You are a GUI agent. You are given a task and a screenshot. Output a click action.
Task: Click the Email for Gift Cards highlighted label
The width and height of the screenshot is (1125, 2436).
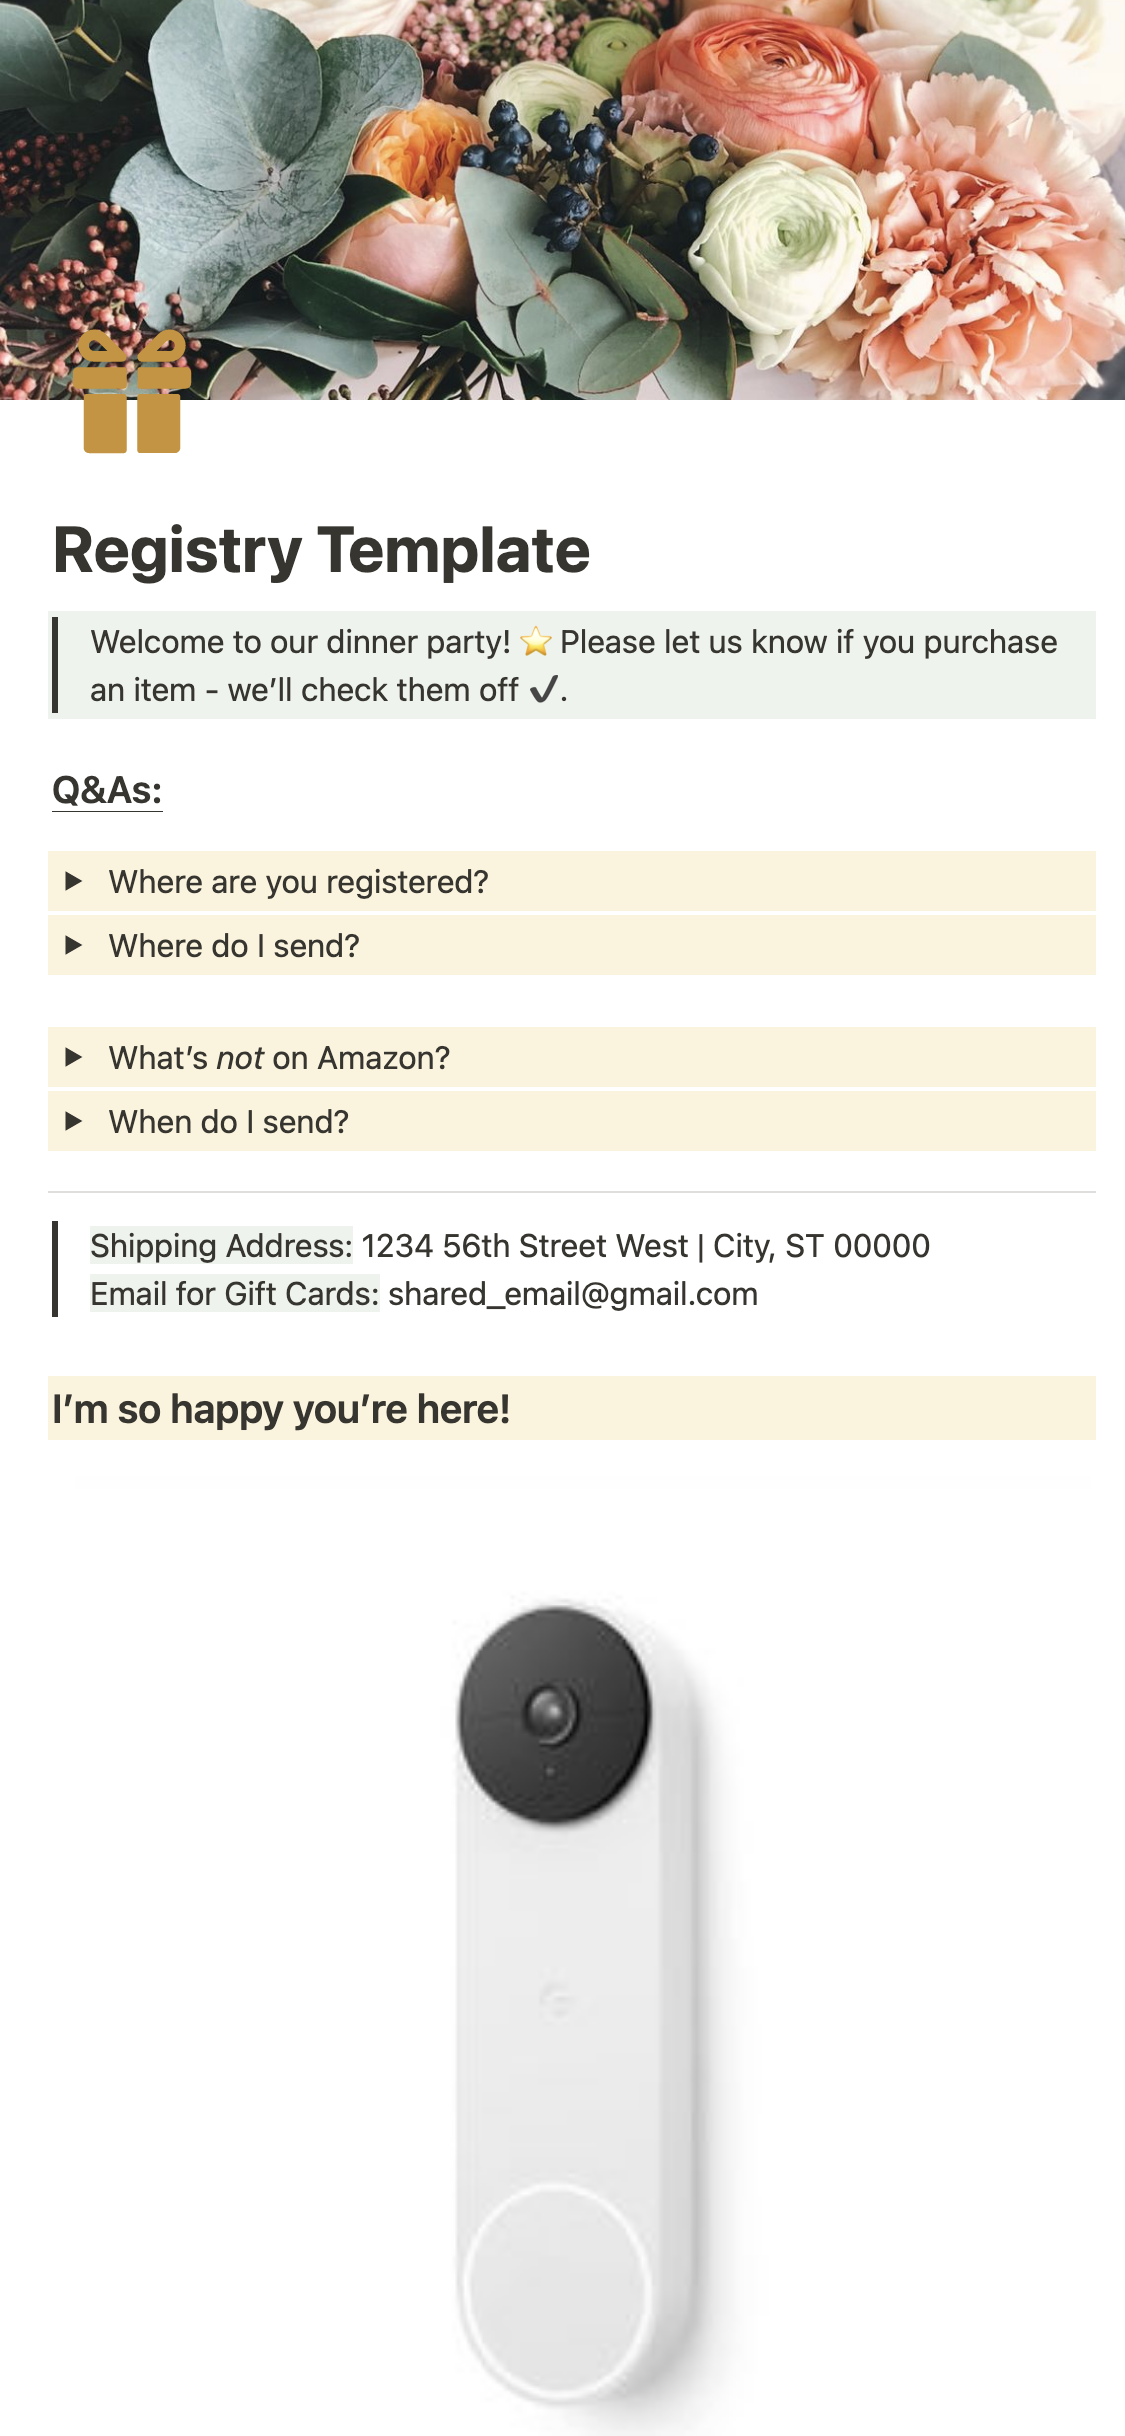[235, 1294]
